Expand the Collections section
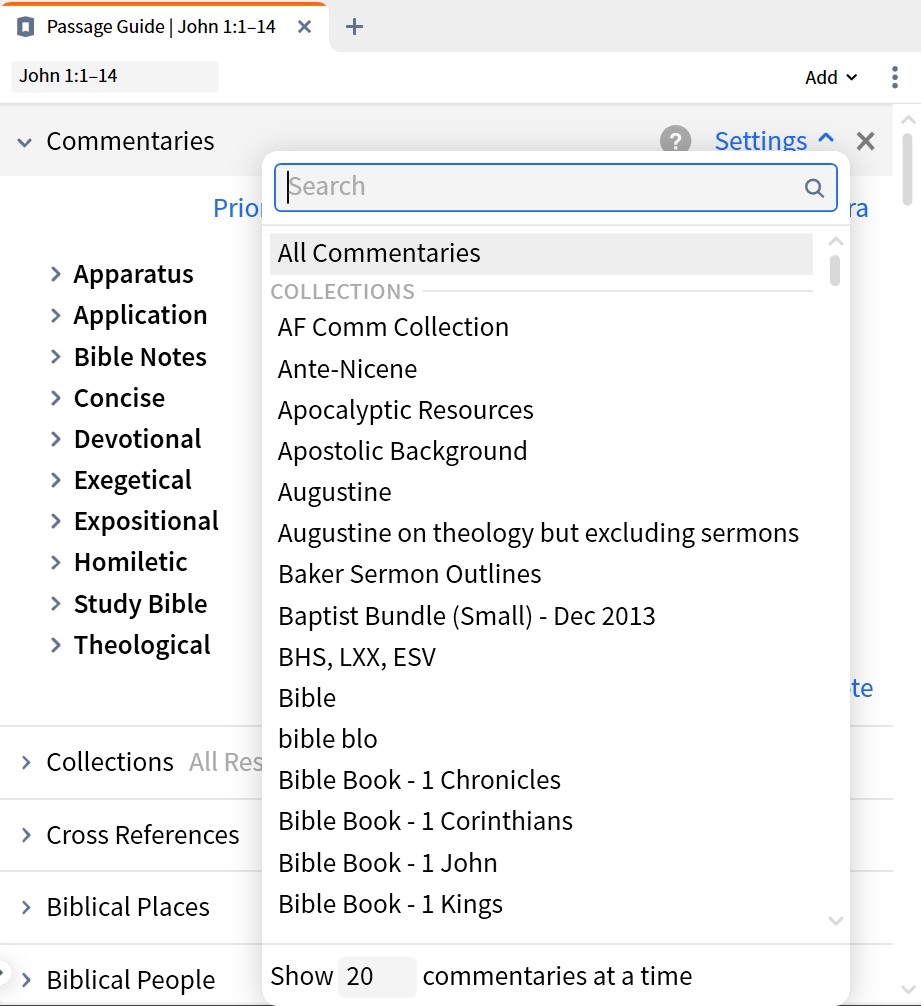921x1006 pixels. (26, 762)
